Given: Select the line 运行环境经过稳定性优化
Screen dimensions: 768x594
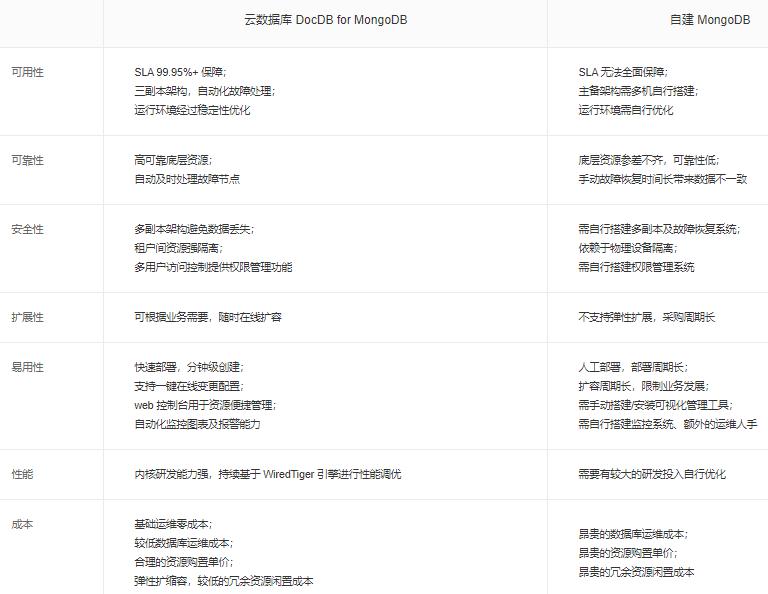Looking at the screenshot, I should (192, 110).
